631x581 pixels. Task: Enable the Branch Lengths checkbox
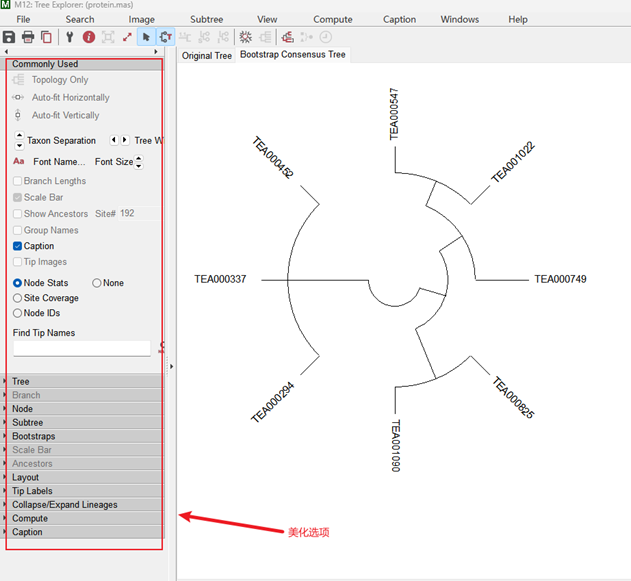point(17,181)
